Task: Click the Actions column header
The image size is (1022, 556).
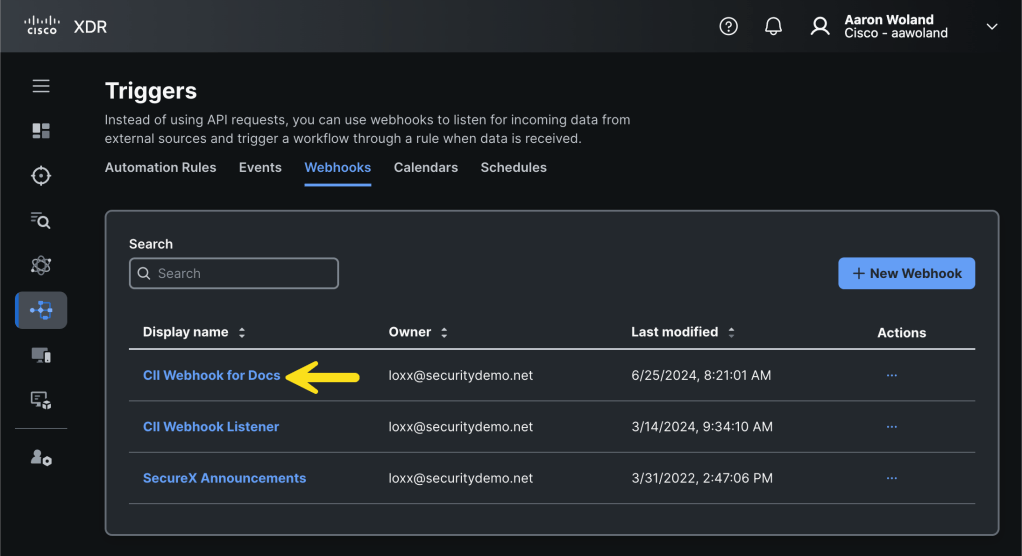Action: coord(901,333)
